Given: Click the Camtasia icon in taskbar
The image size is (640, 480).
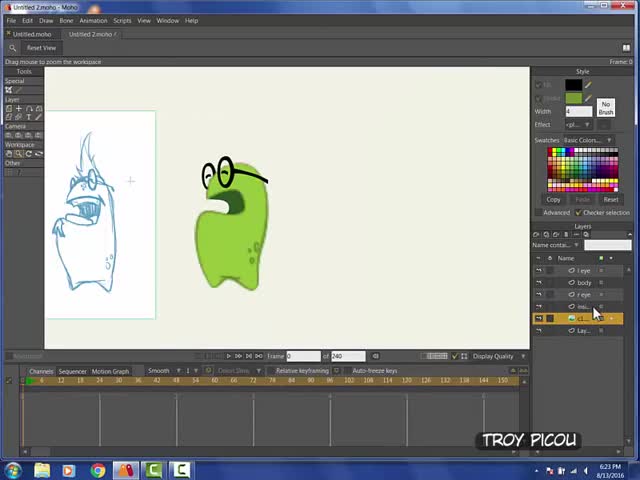Looking at the screenshot, I should tap(154, 470).
